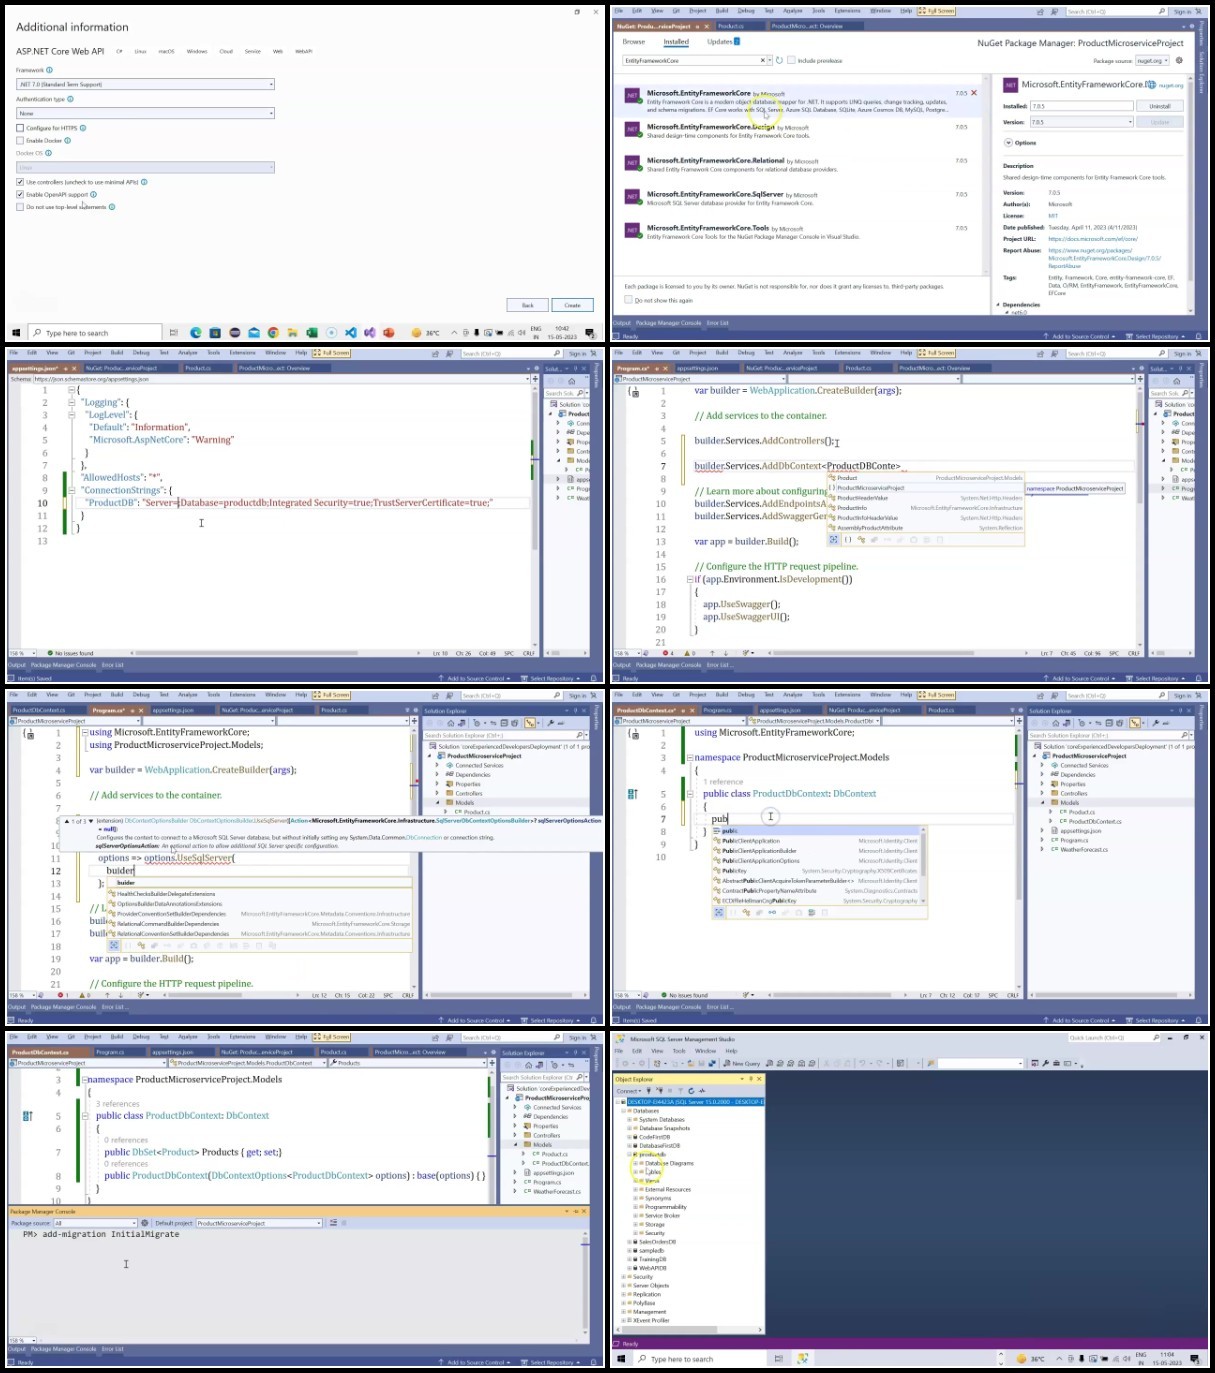Open Default project dropdown in Package Manager Console

coord(260,1223)
